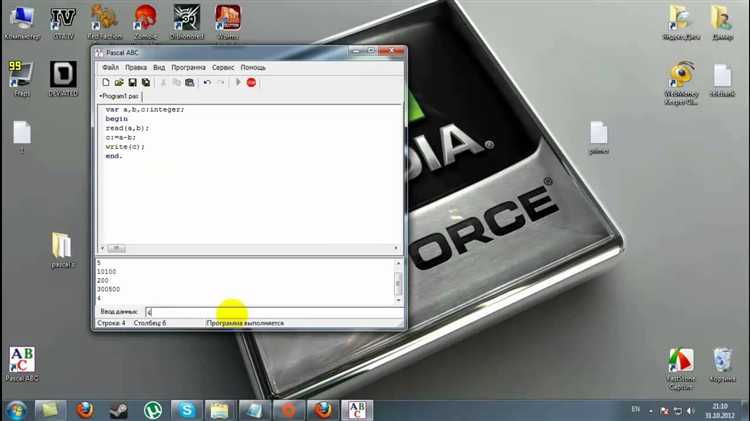Click the output panel scroll-down arrow
The height and width of the screenshot is (421, 750).
pos(398,300)
